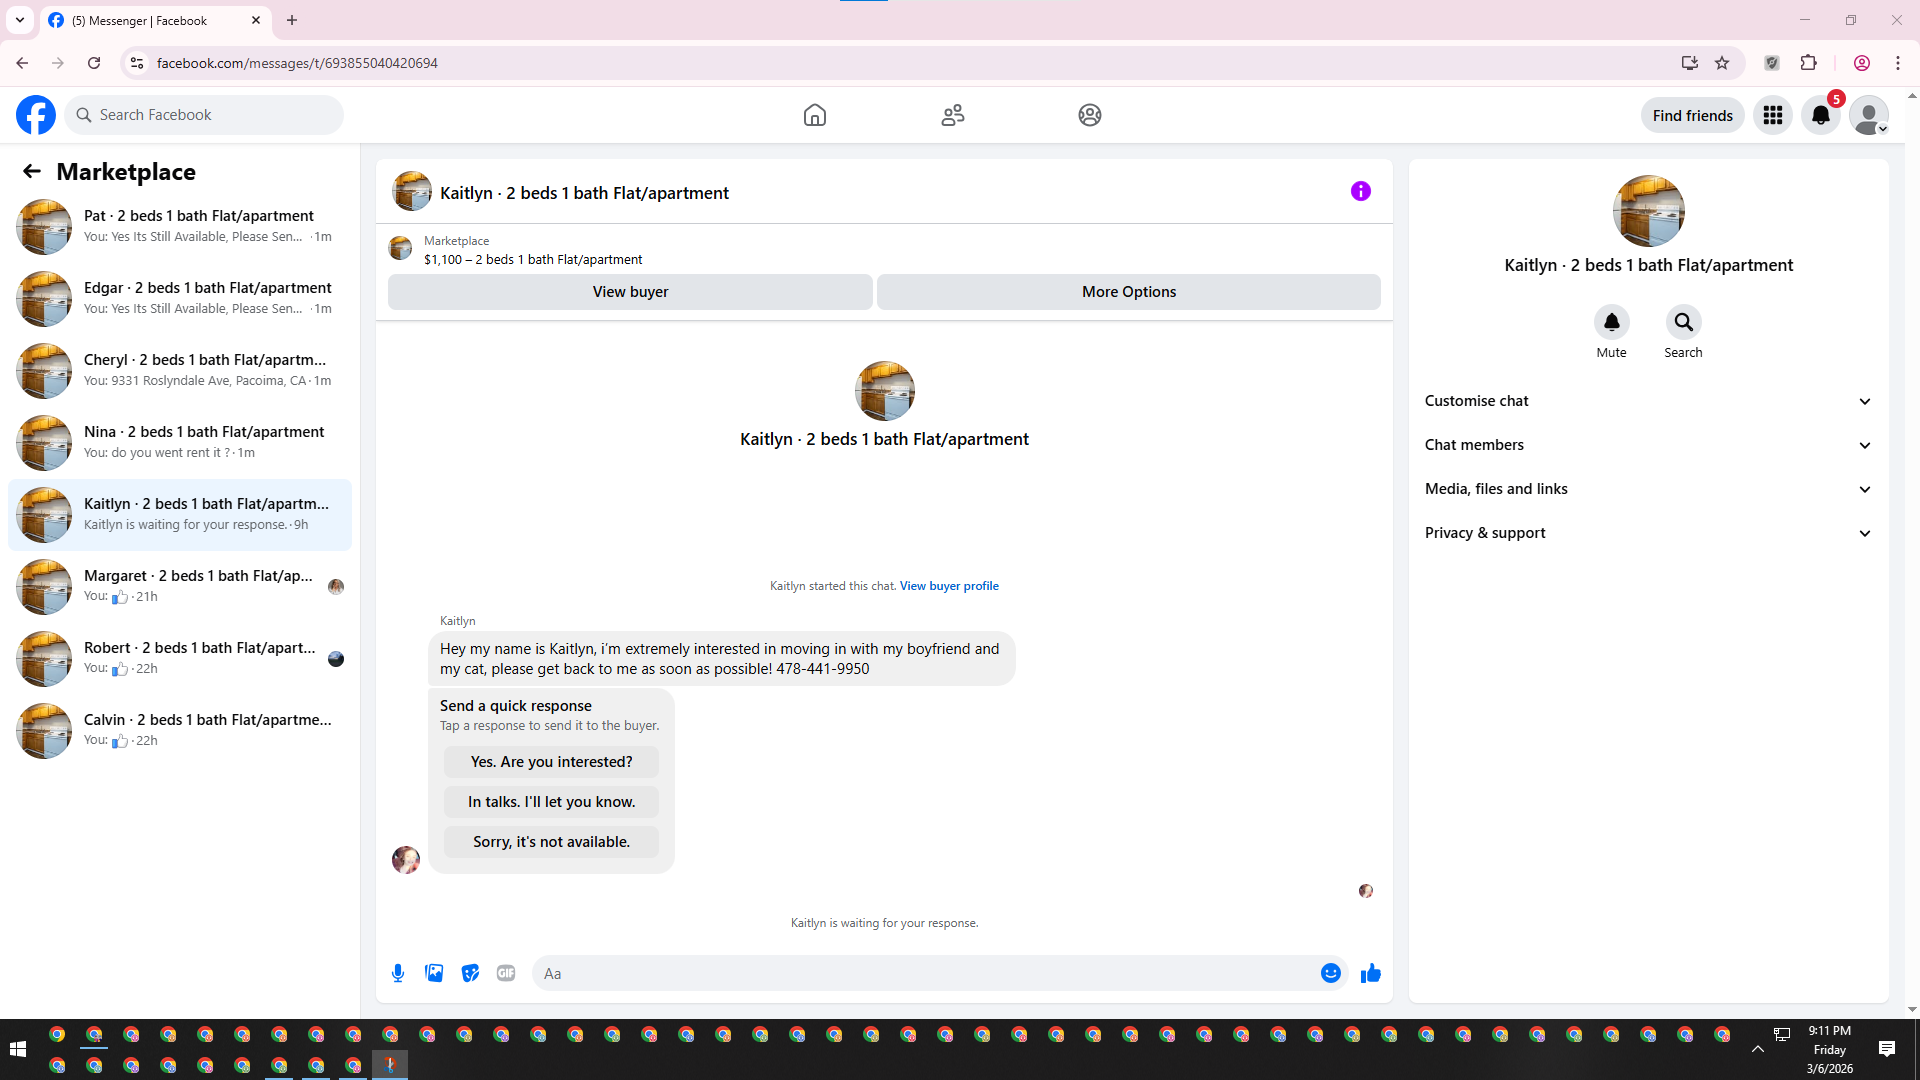Open the GIF picker icon
The width and height of the screenshot is (1920, 1080).
506,973
